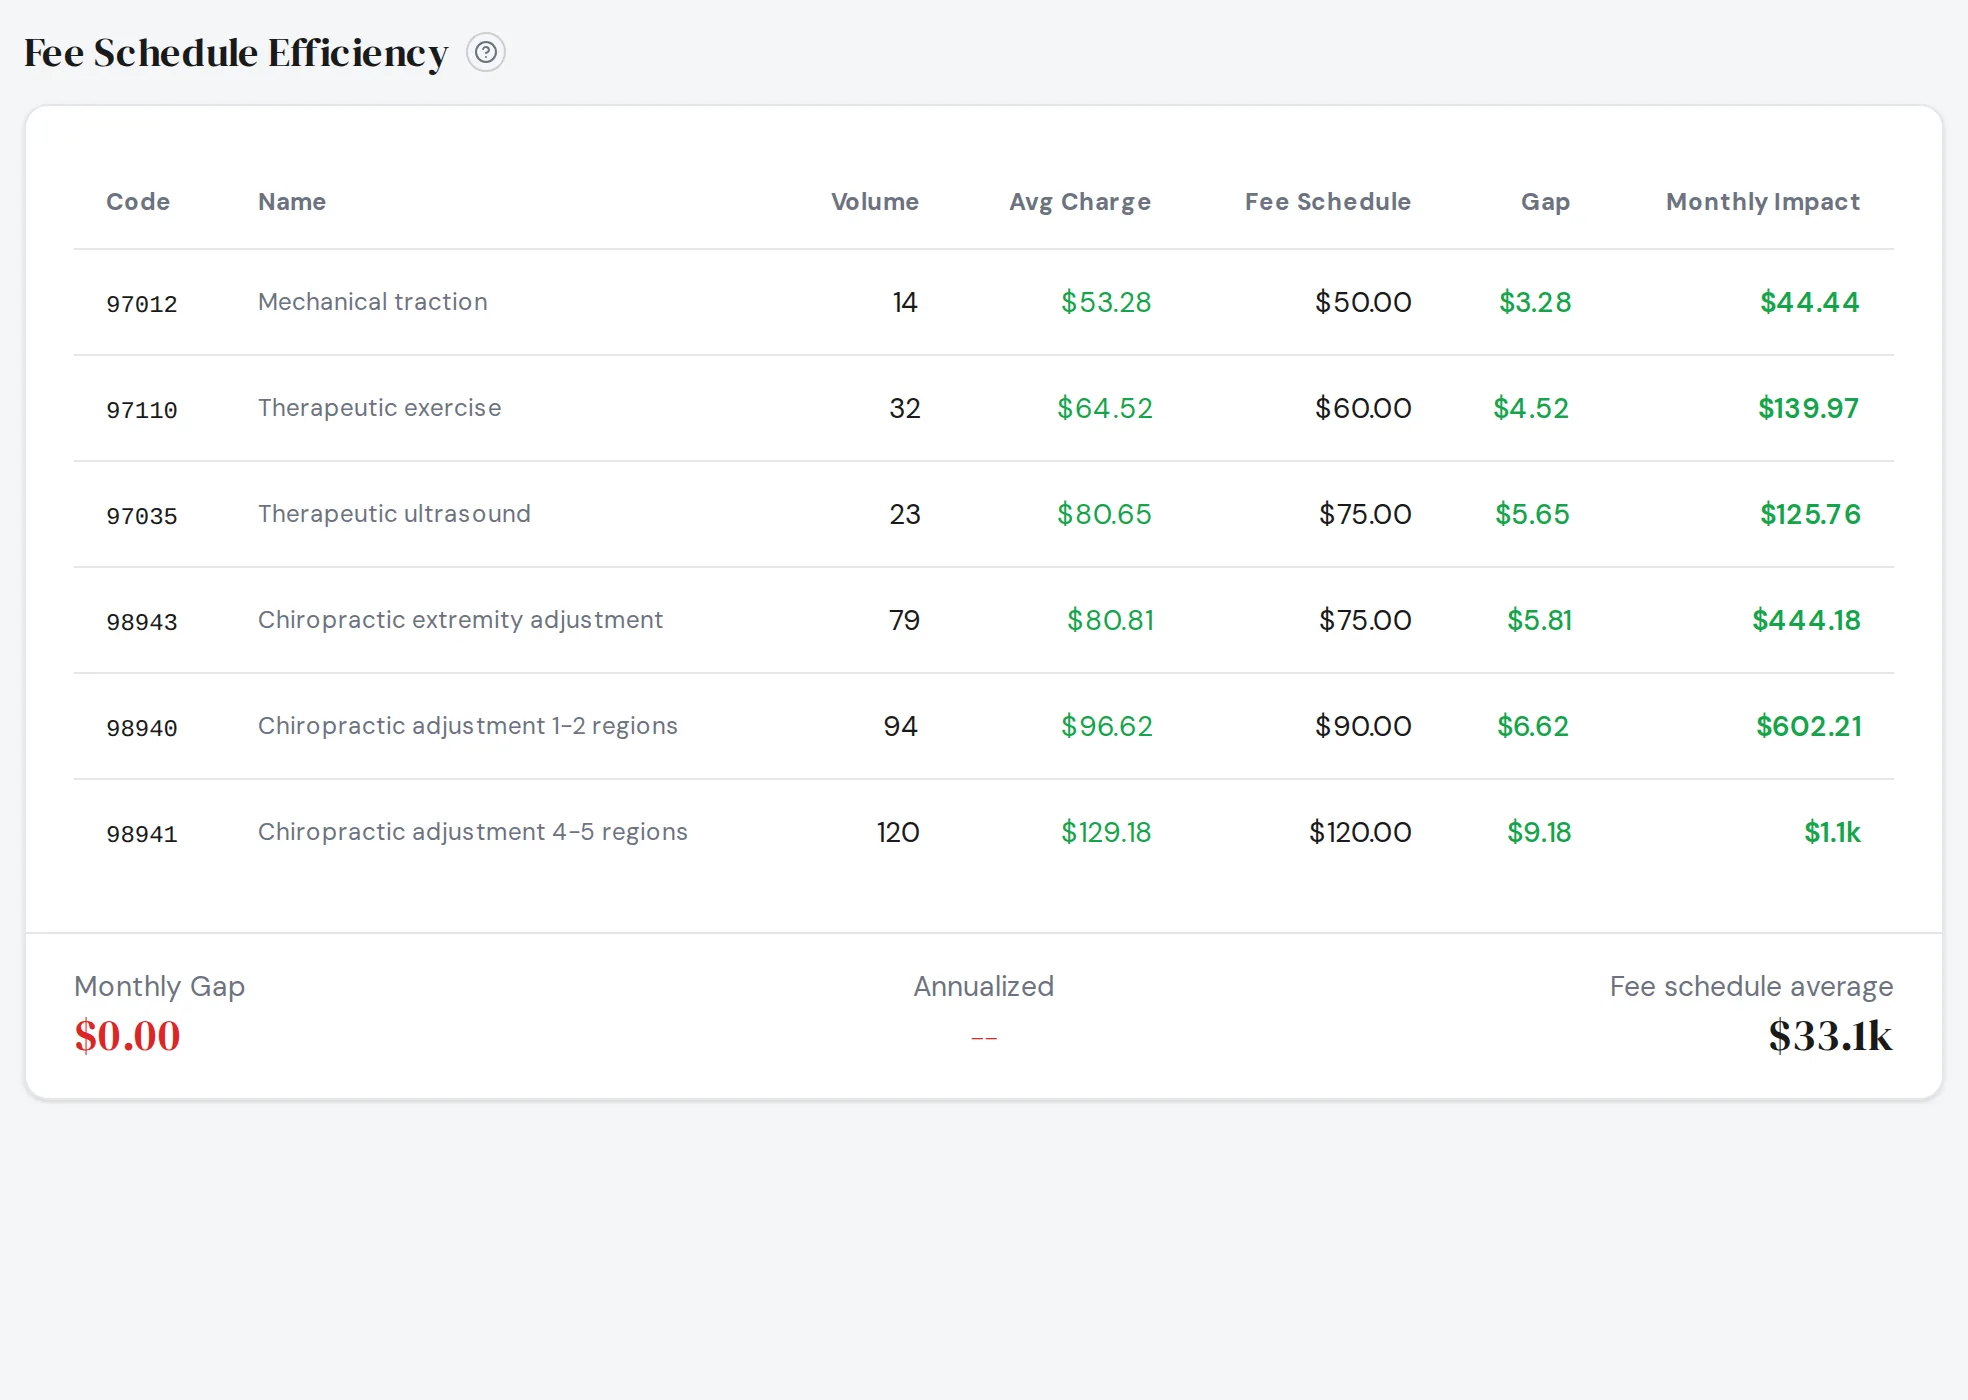Click the $139.97 monthly impact value
The width and height of the screenshot is (1968, 1400).
1809,408
